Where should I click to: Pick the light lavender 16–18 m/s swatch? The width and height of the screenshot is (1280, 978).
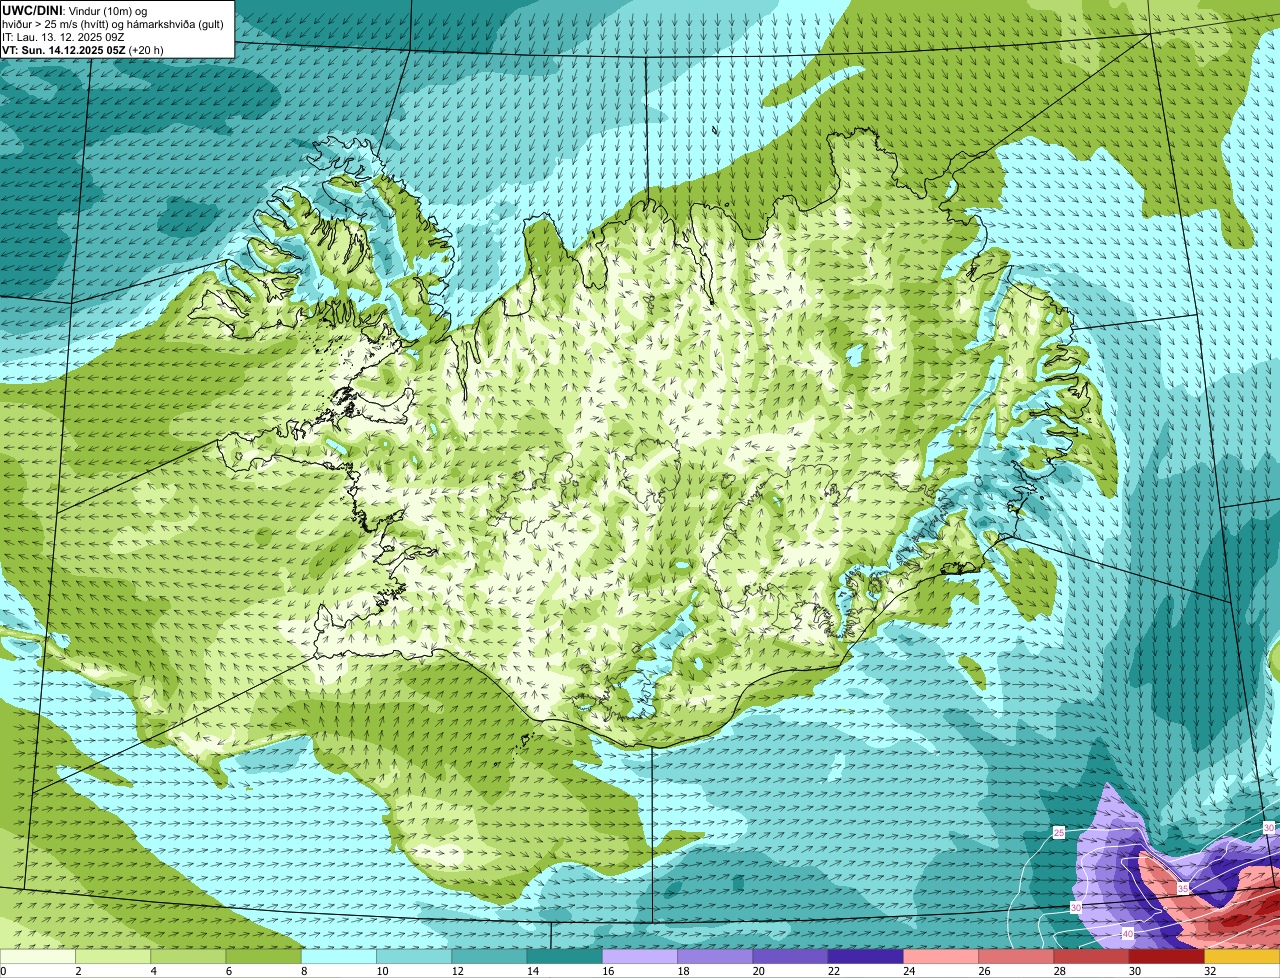click(x=640, y=956)
